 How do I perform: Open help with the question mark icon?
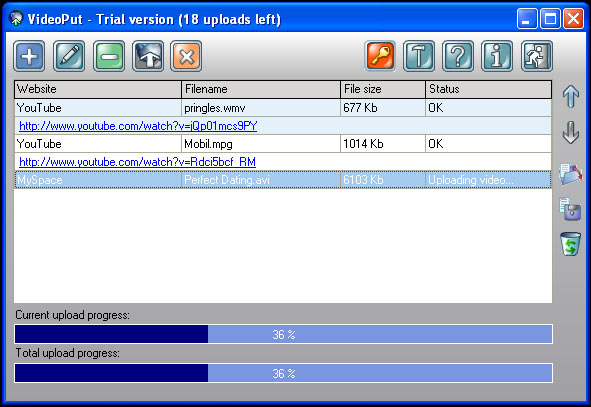[458, 57]
